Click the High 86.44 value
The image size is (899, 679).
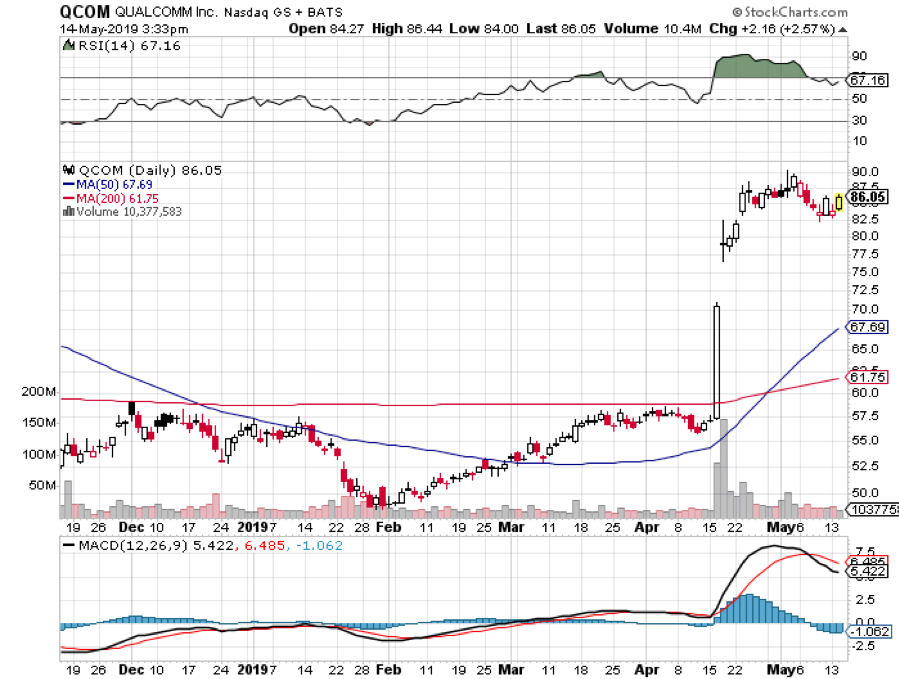pos(407,29)
